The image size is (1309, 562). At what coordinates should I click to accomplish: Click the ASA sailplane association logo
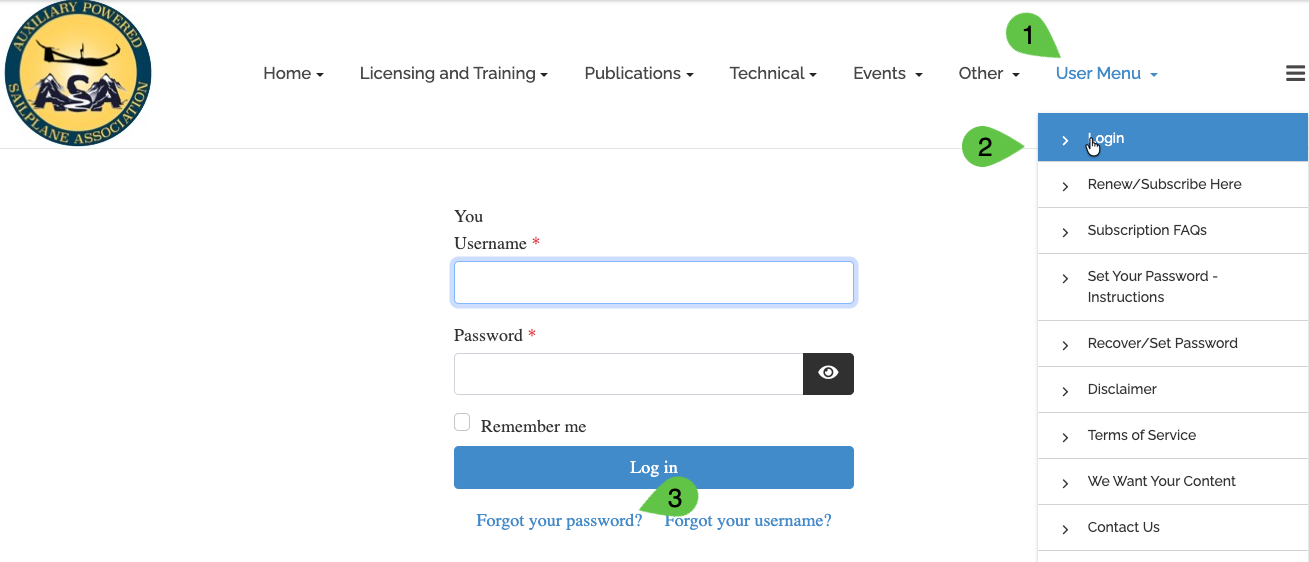(77, 74)
